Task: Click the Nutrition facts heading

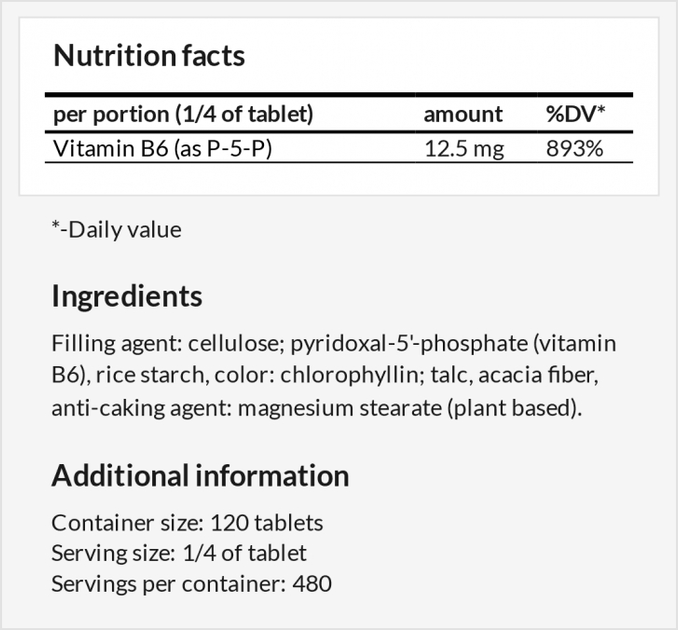Action: [x=149, y=55]
